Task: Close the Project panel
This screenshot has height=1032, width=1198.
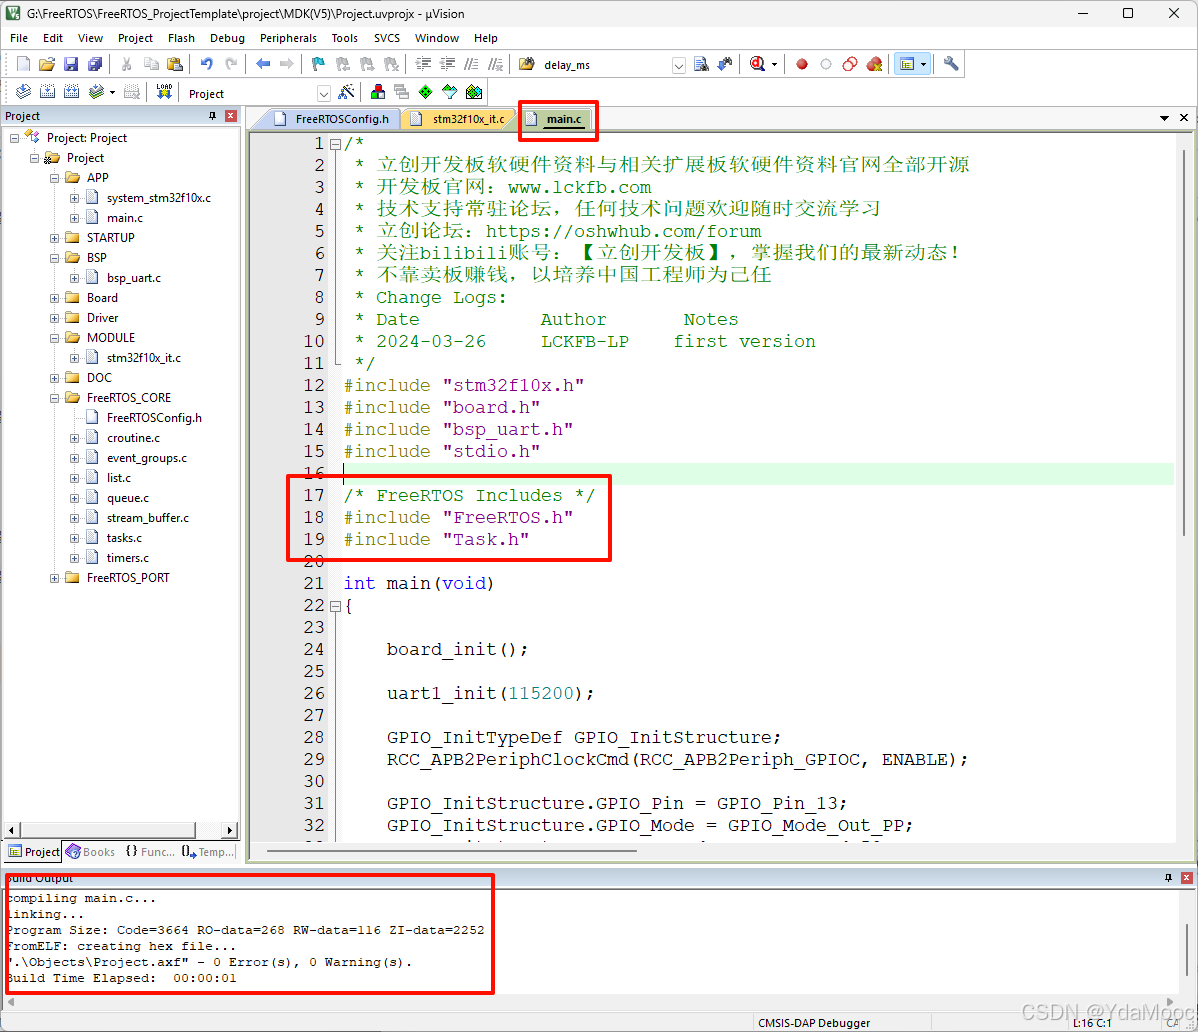Action: coord(231,116)
